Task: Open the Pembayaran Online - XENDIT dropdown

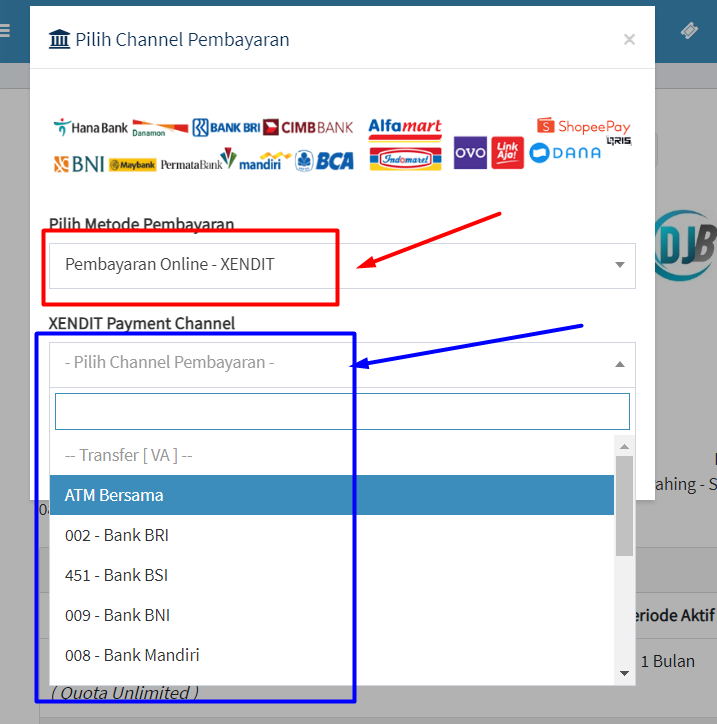Action: tap(342, 265)
